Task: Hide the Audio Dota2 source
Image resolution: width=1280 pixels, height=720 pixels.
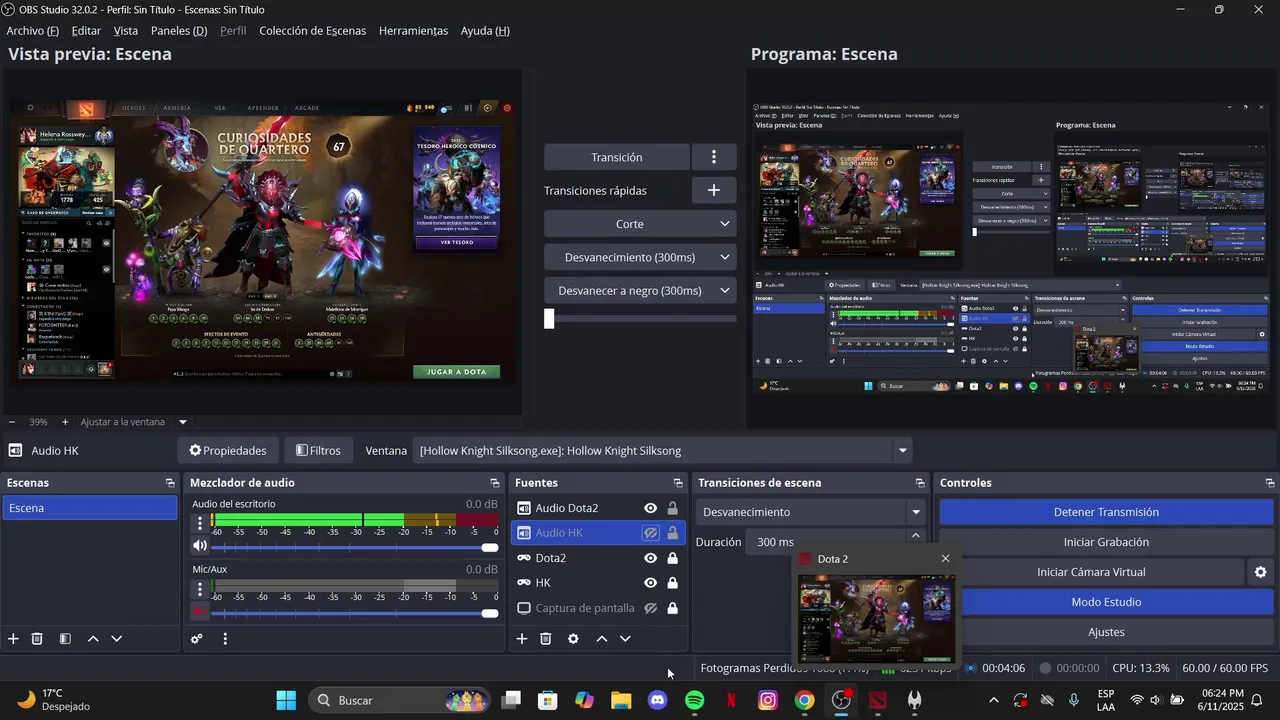Action: coord(651,508)
